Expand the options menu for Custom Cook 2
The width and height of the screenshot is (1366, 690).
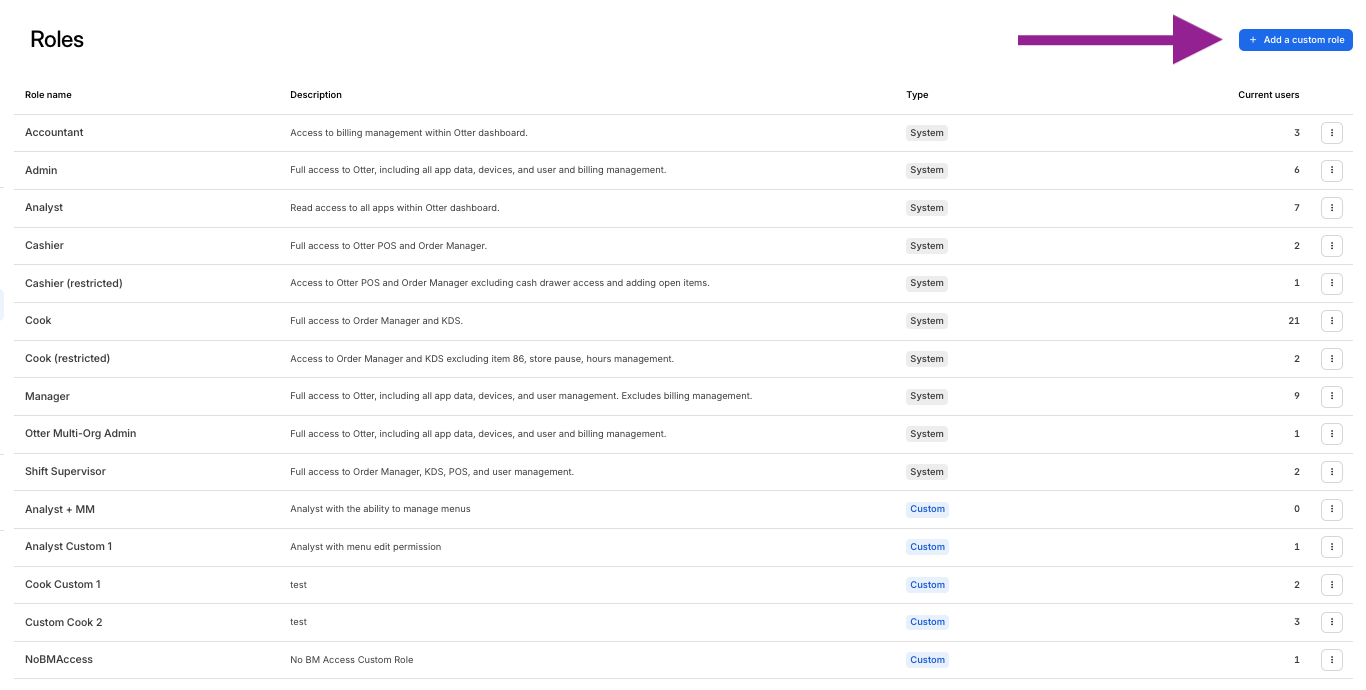pos(1331,622)
